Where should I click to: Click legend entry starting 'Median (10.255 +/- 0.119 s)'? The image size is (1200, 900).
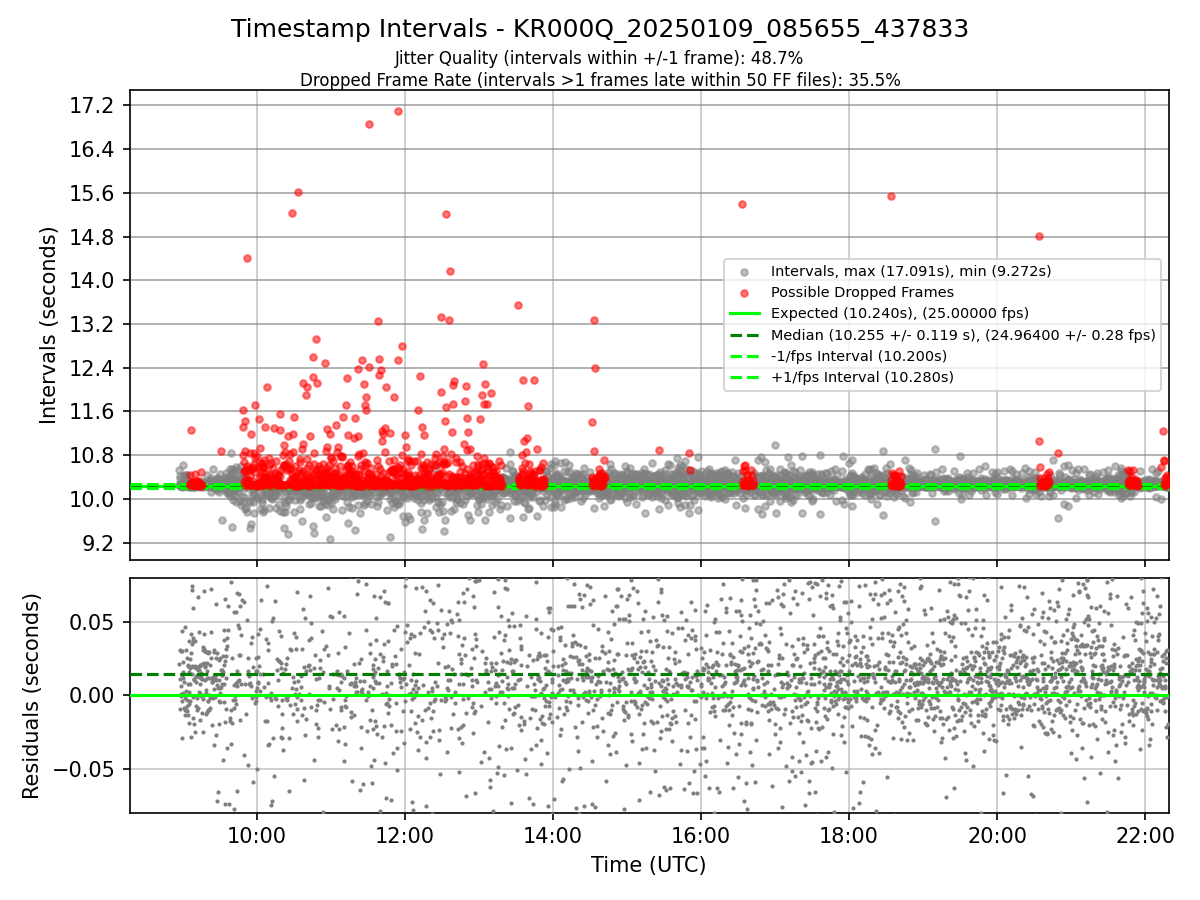(x=962, y=335)
